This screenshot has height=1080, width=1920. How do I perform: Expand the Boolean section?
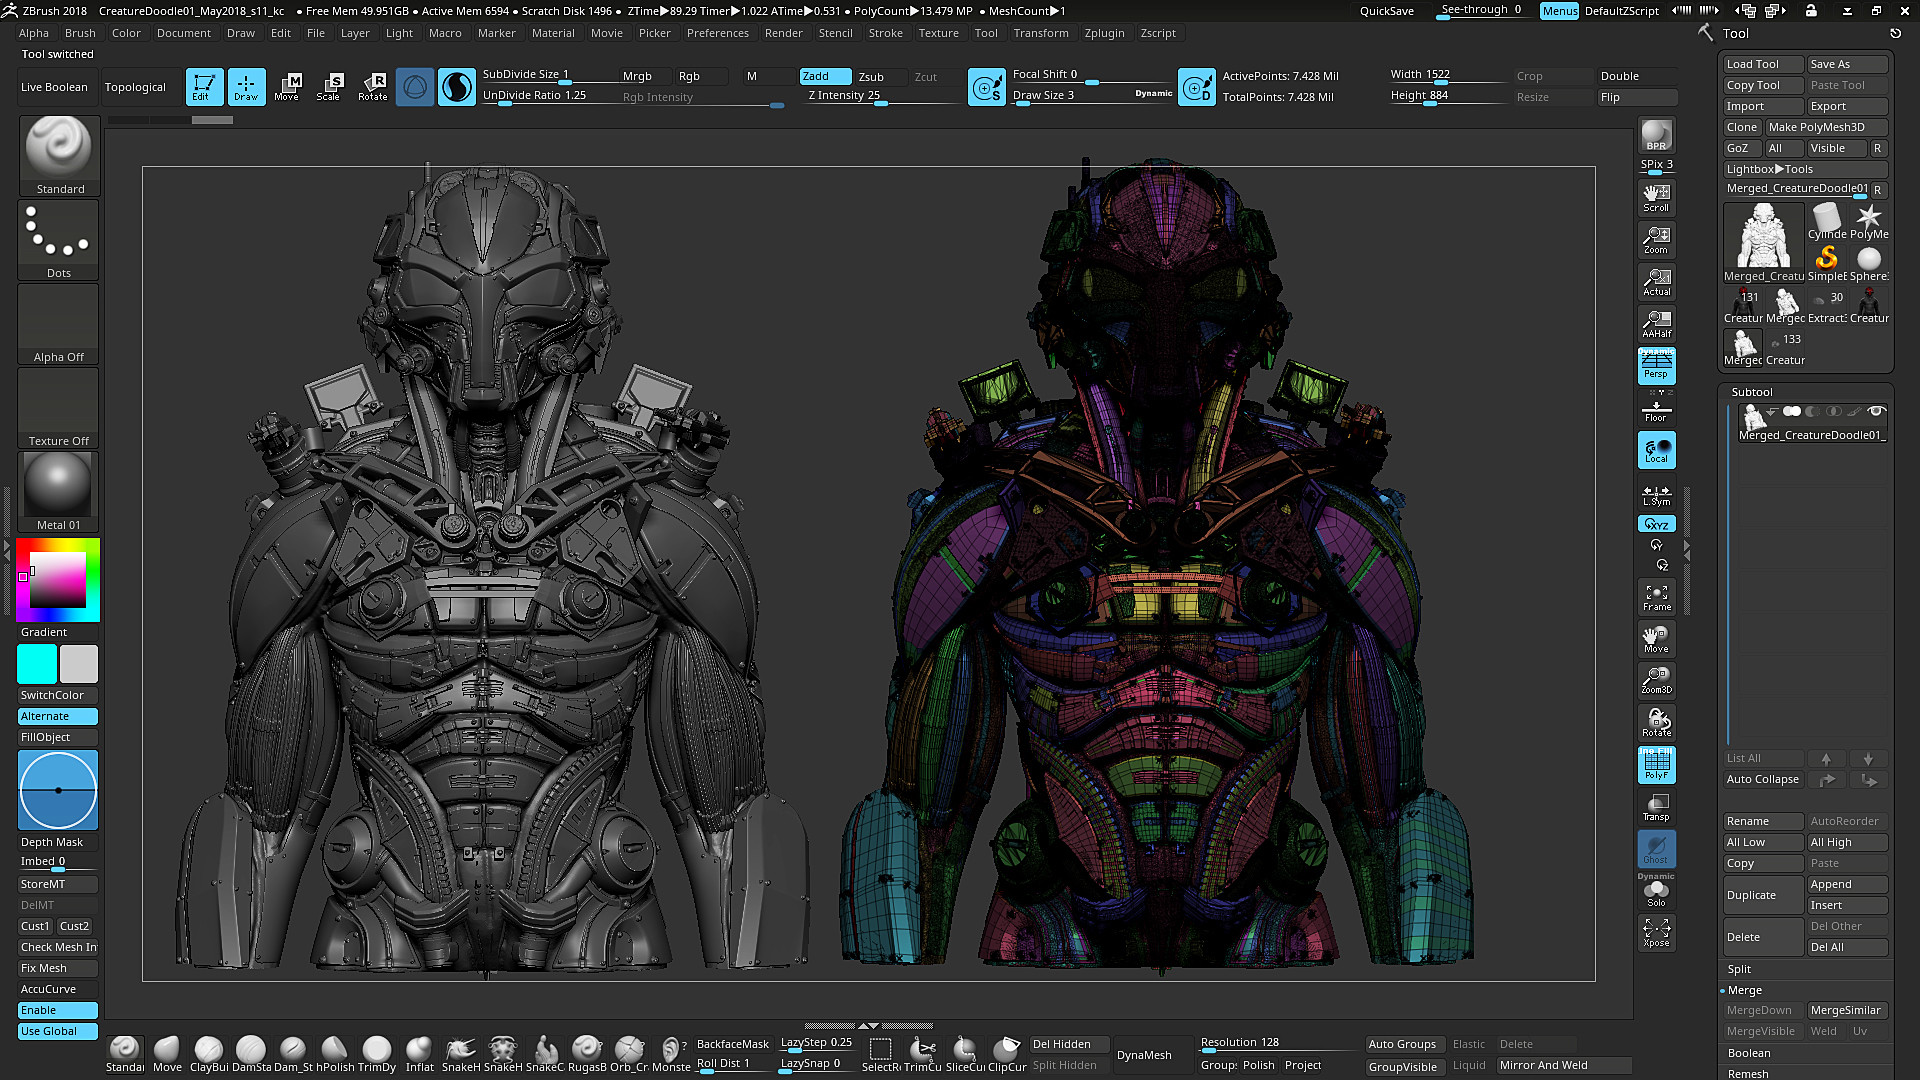pos(1749,1053)
